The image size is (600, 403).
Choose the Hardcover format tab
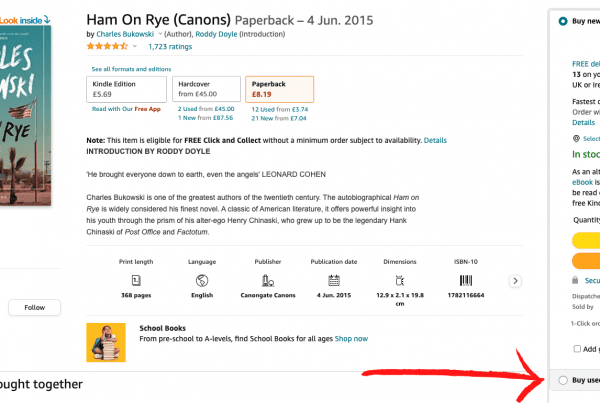coord(206,89)
